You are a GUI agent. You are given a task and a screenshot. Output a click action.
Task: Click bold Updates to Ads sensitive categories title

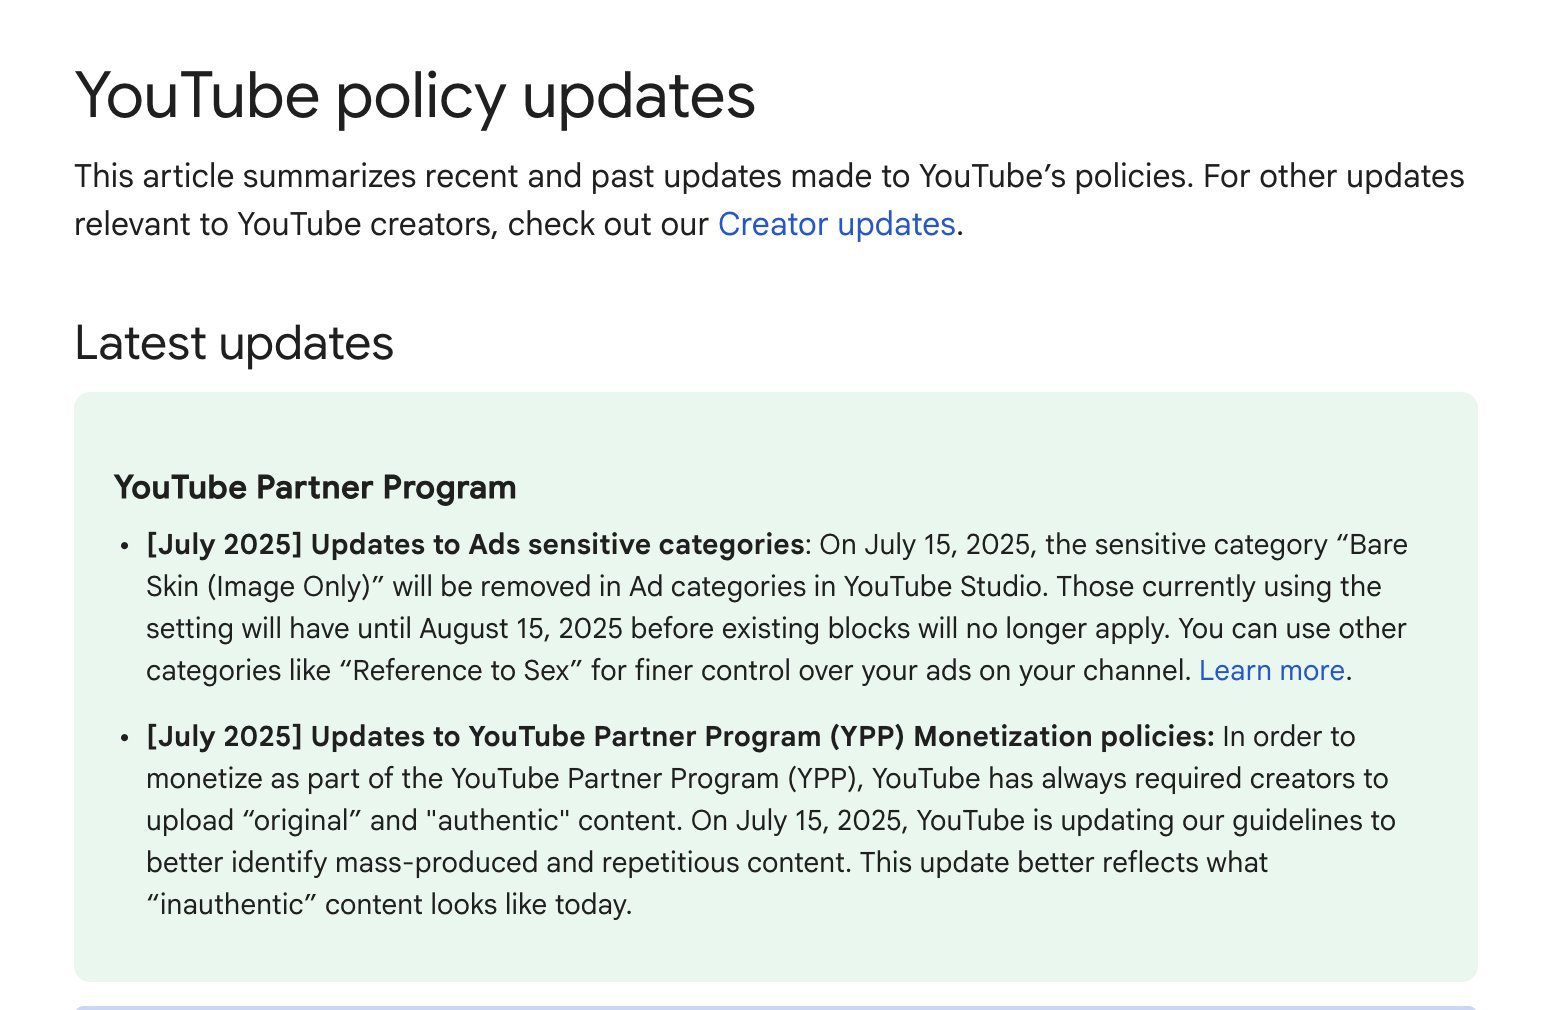[x=557, y=544]
